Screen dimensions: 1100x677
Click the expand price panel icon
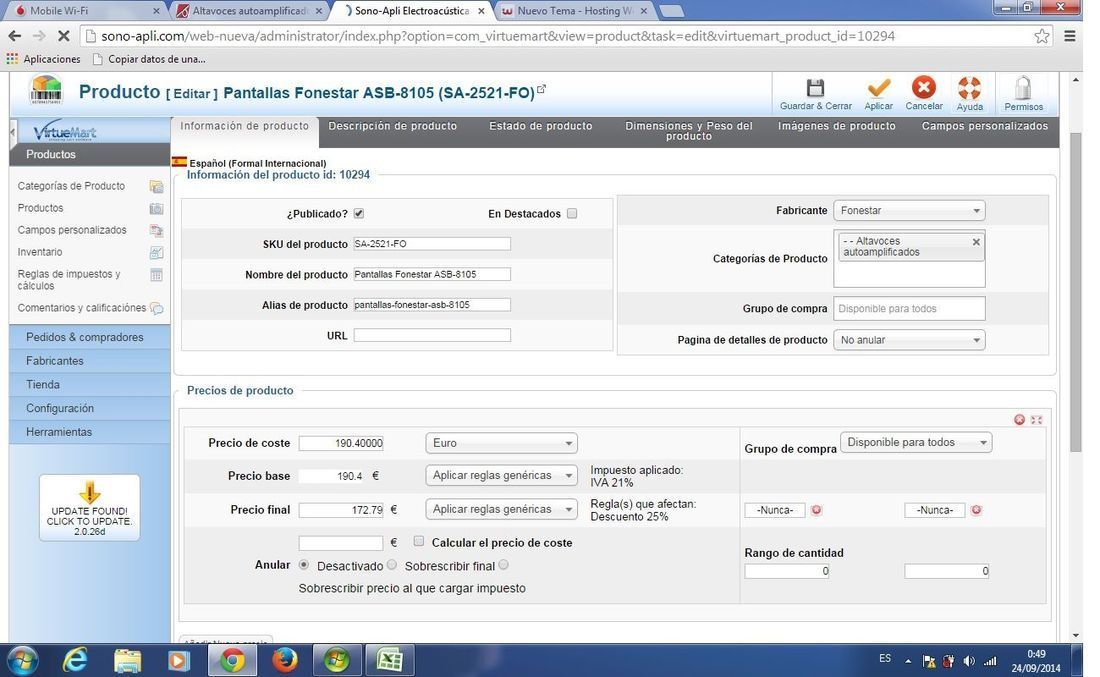pos(1036,420)
